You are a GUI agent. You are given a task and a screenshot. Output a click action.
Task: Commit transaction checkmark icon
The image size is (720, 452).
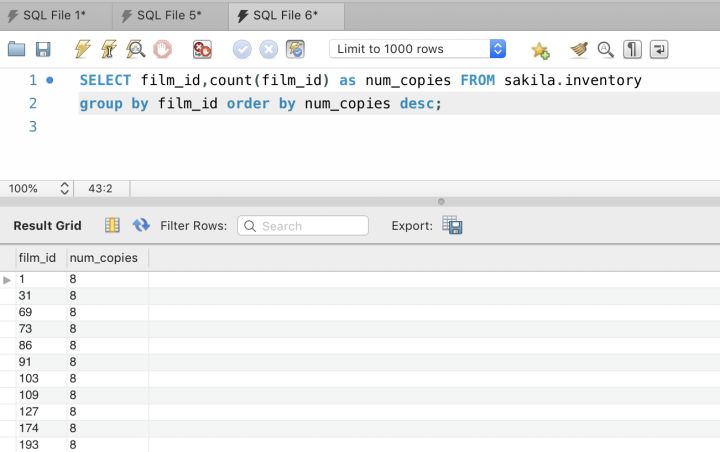242,49
